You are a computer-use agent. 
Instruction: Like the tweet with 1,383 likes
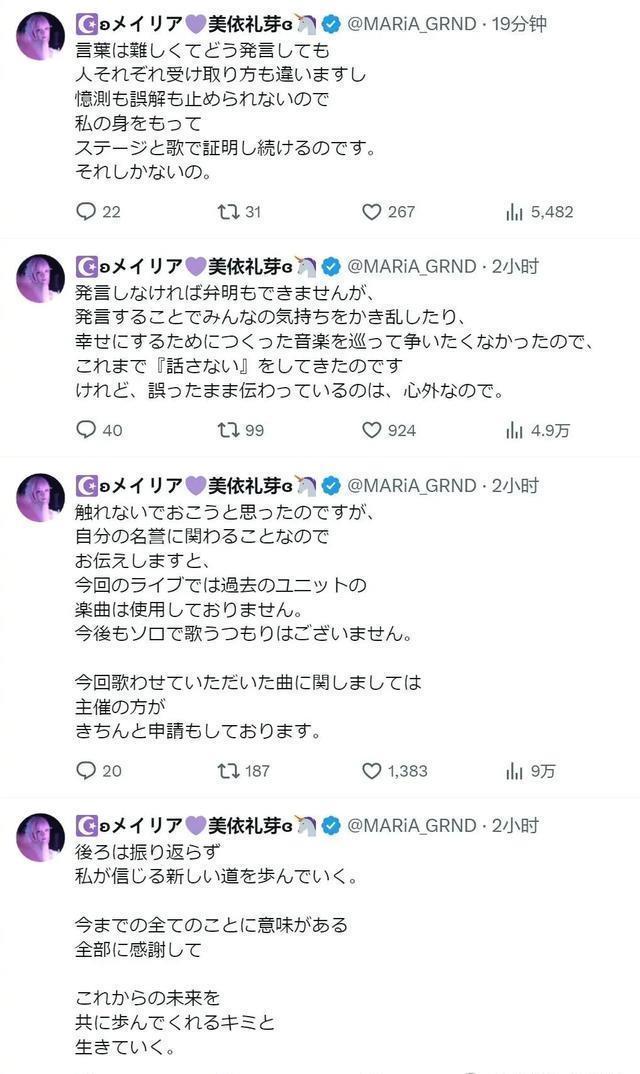click(372, 770)
